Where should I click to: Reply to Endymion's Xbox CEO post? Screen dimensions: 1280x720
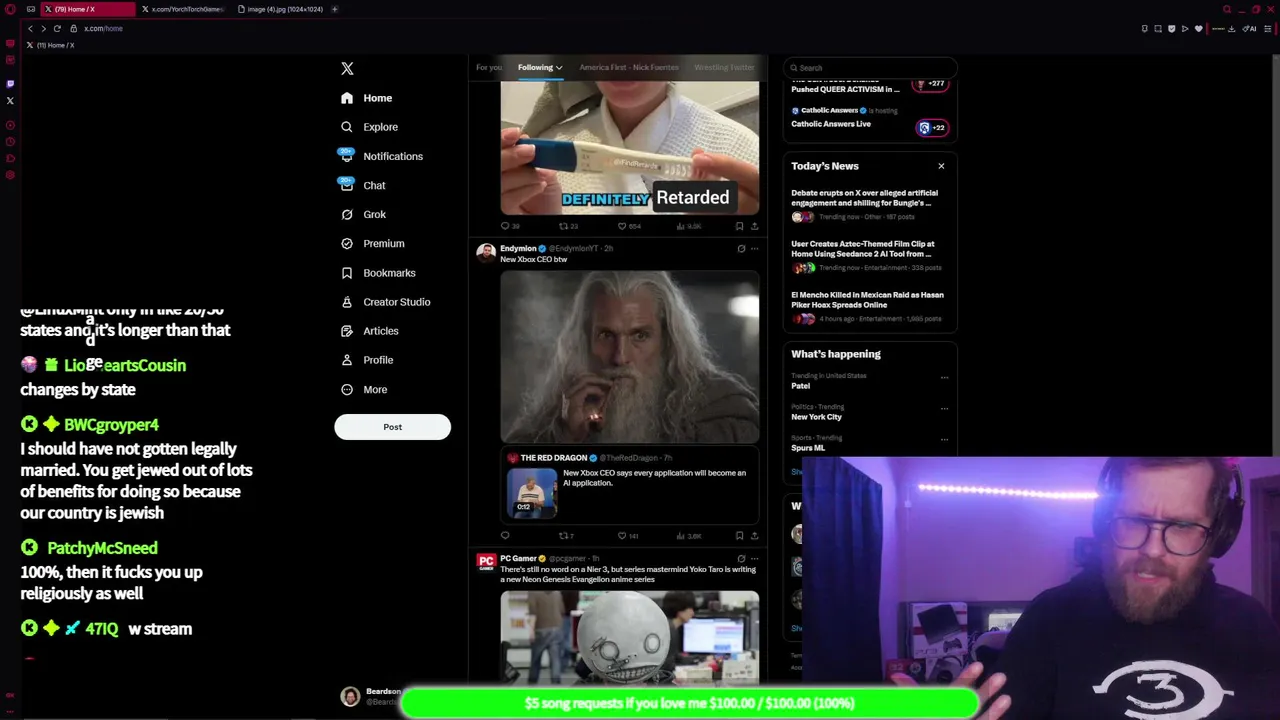click(505, 536)
